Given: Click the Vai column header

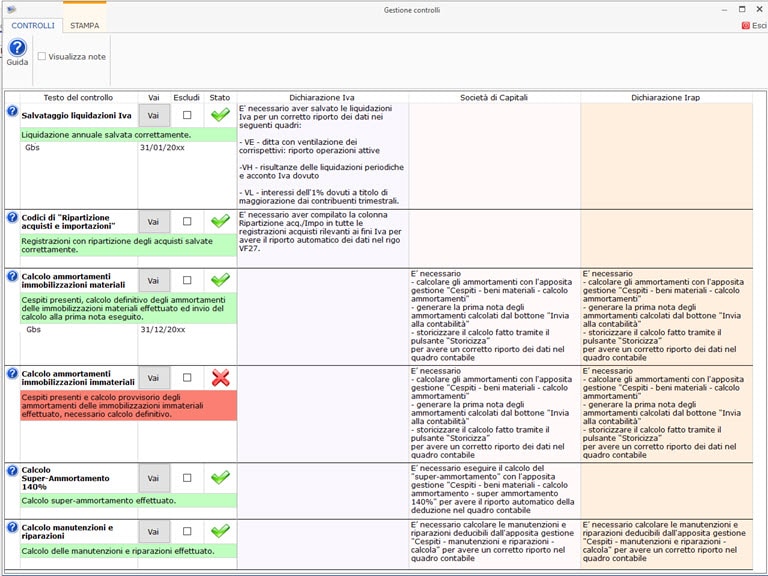Looking at the screenshot, I should point(154,97).
